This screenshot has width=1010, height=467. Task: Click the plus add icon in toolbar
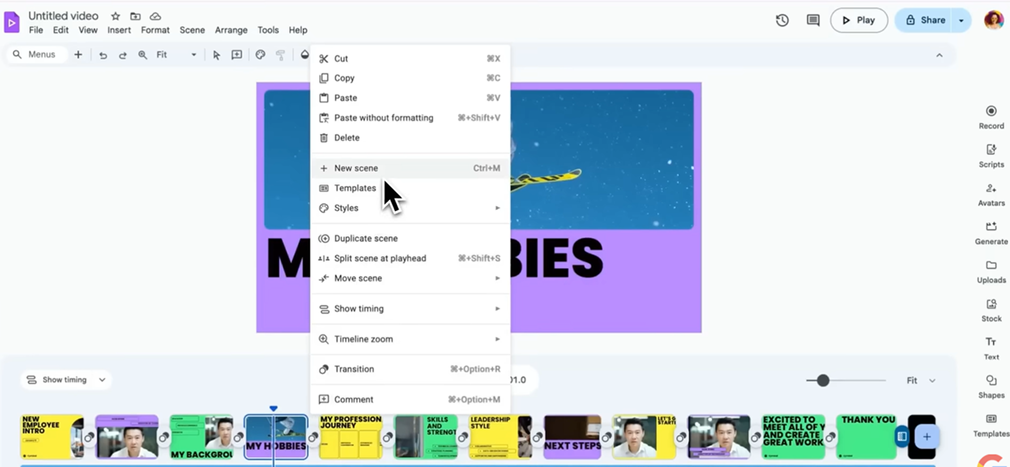tap(78, 55)
